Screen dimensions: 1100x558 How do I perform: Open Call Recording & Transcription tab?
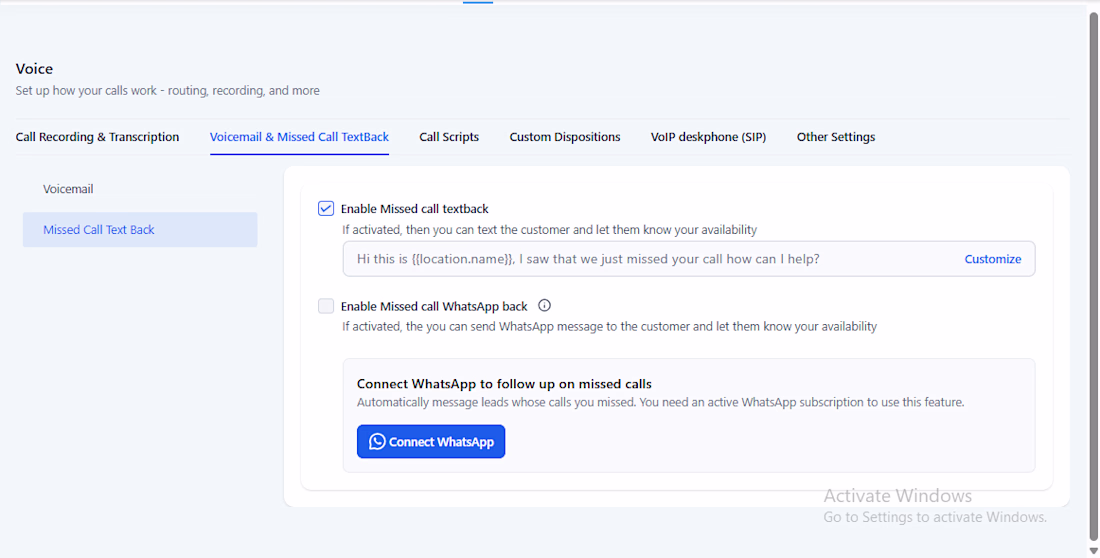(x=98, y=137)
